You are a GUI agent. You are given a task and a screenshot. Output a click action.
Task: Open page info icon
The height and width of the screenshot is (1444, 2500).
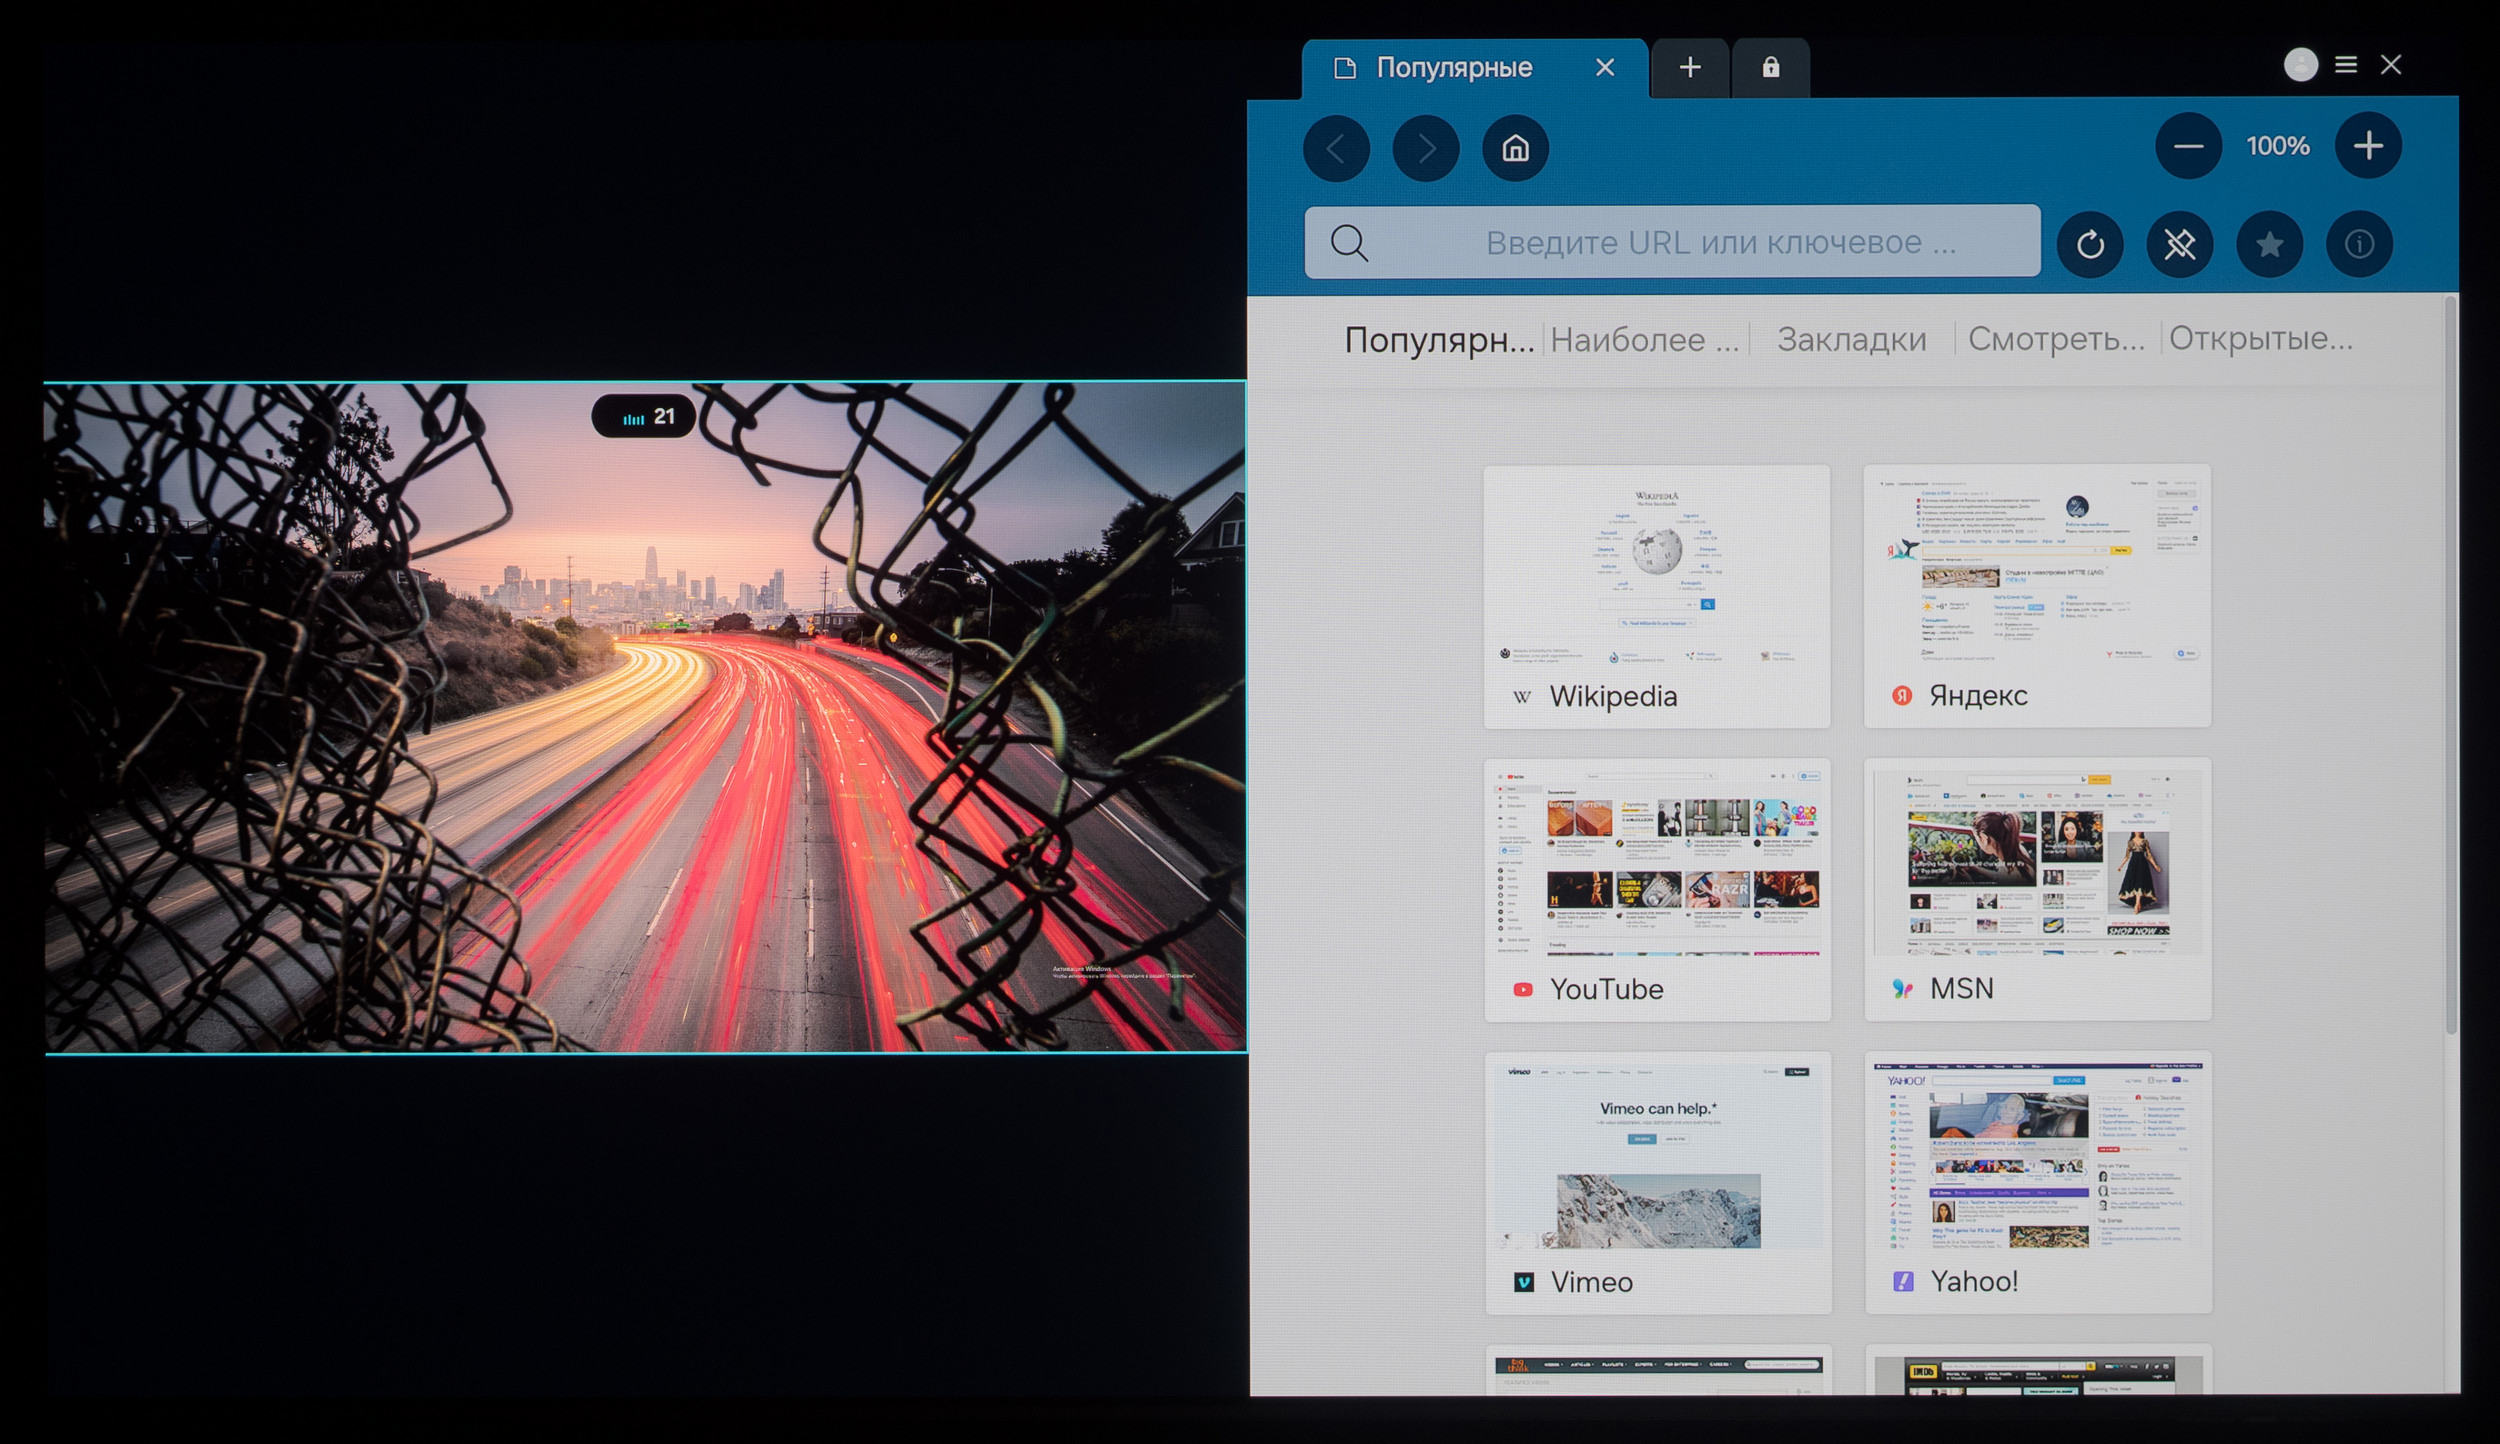tap(2360, 244)
